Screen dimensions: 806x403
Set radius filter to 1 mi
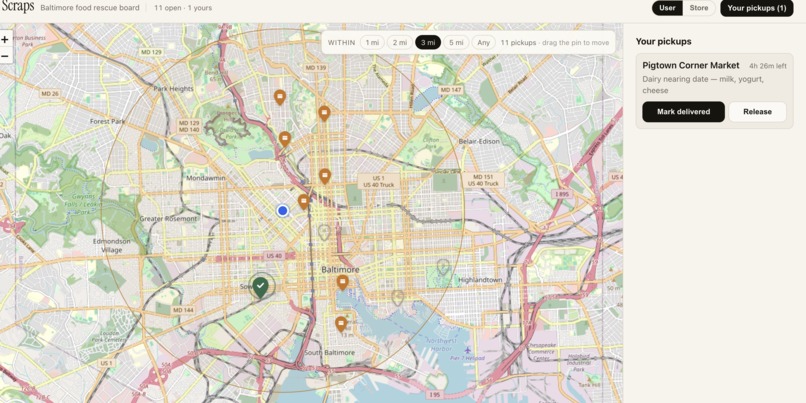click(372, 43)
